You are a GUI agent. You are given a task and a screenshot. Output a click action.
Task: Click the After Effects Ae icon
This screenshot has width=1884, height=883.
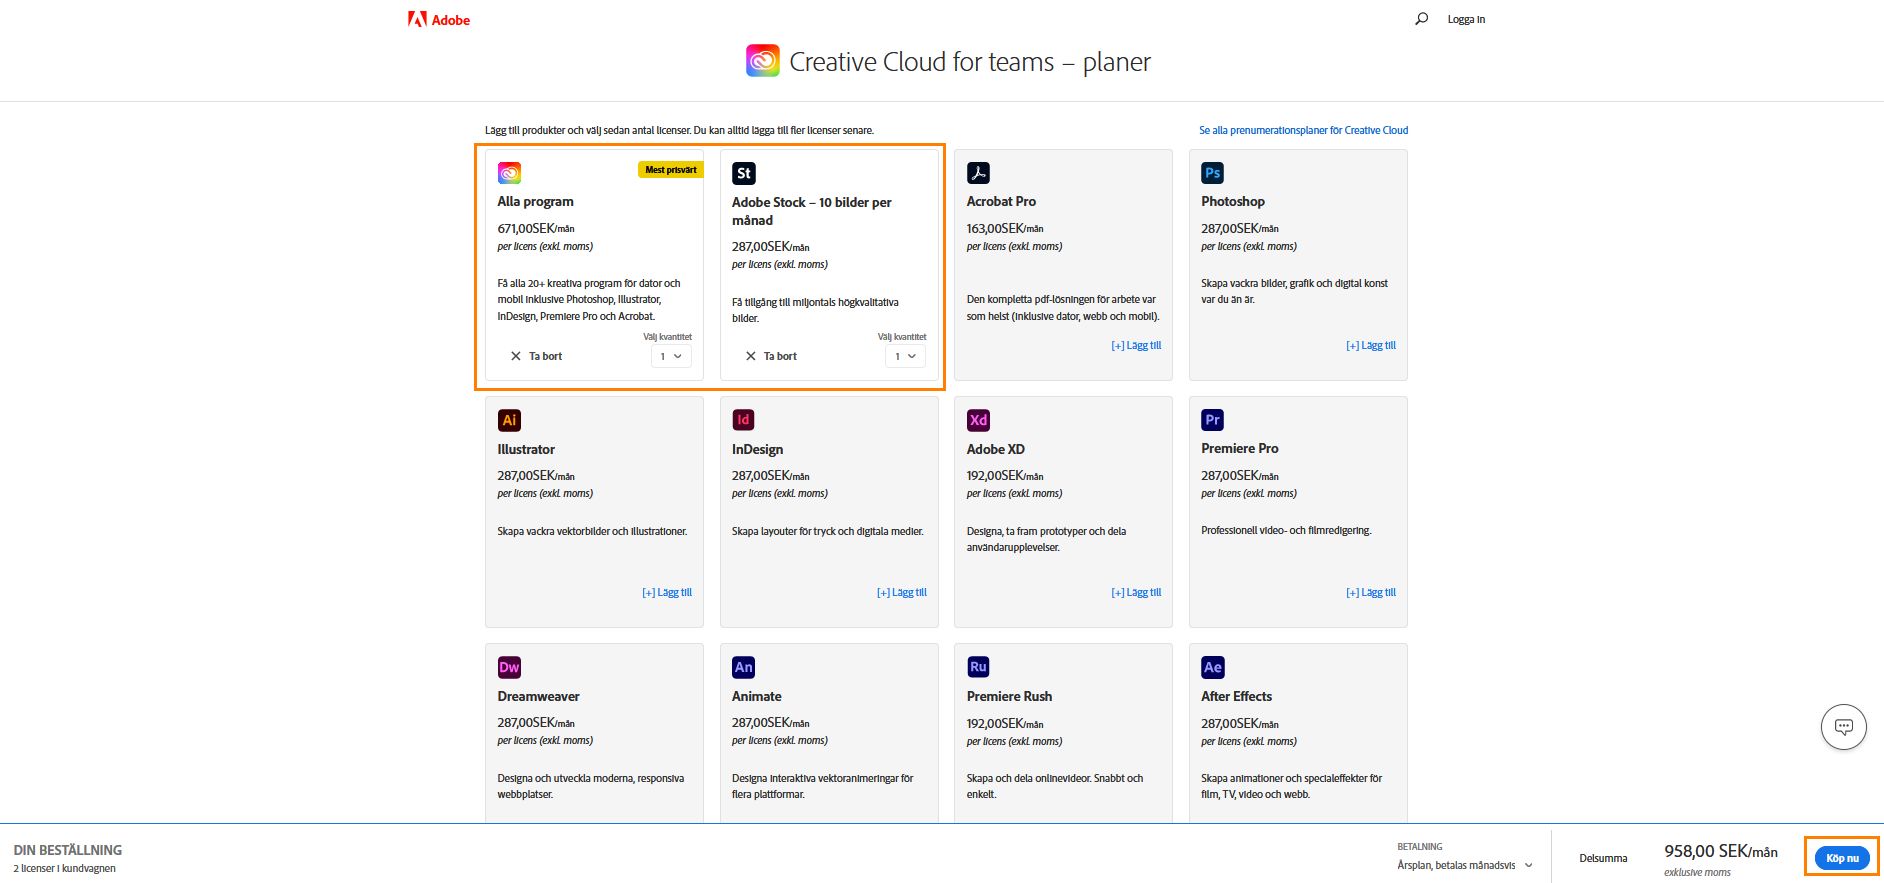pos(1212,667)
